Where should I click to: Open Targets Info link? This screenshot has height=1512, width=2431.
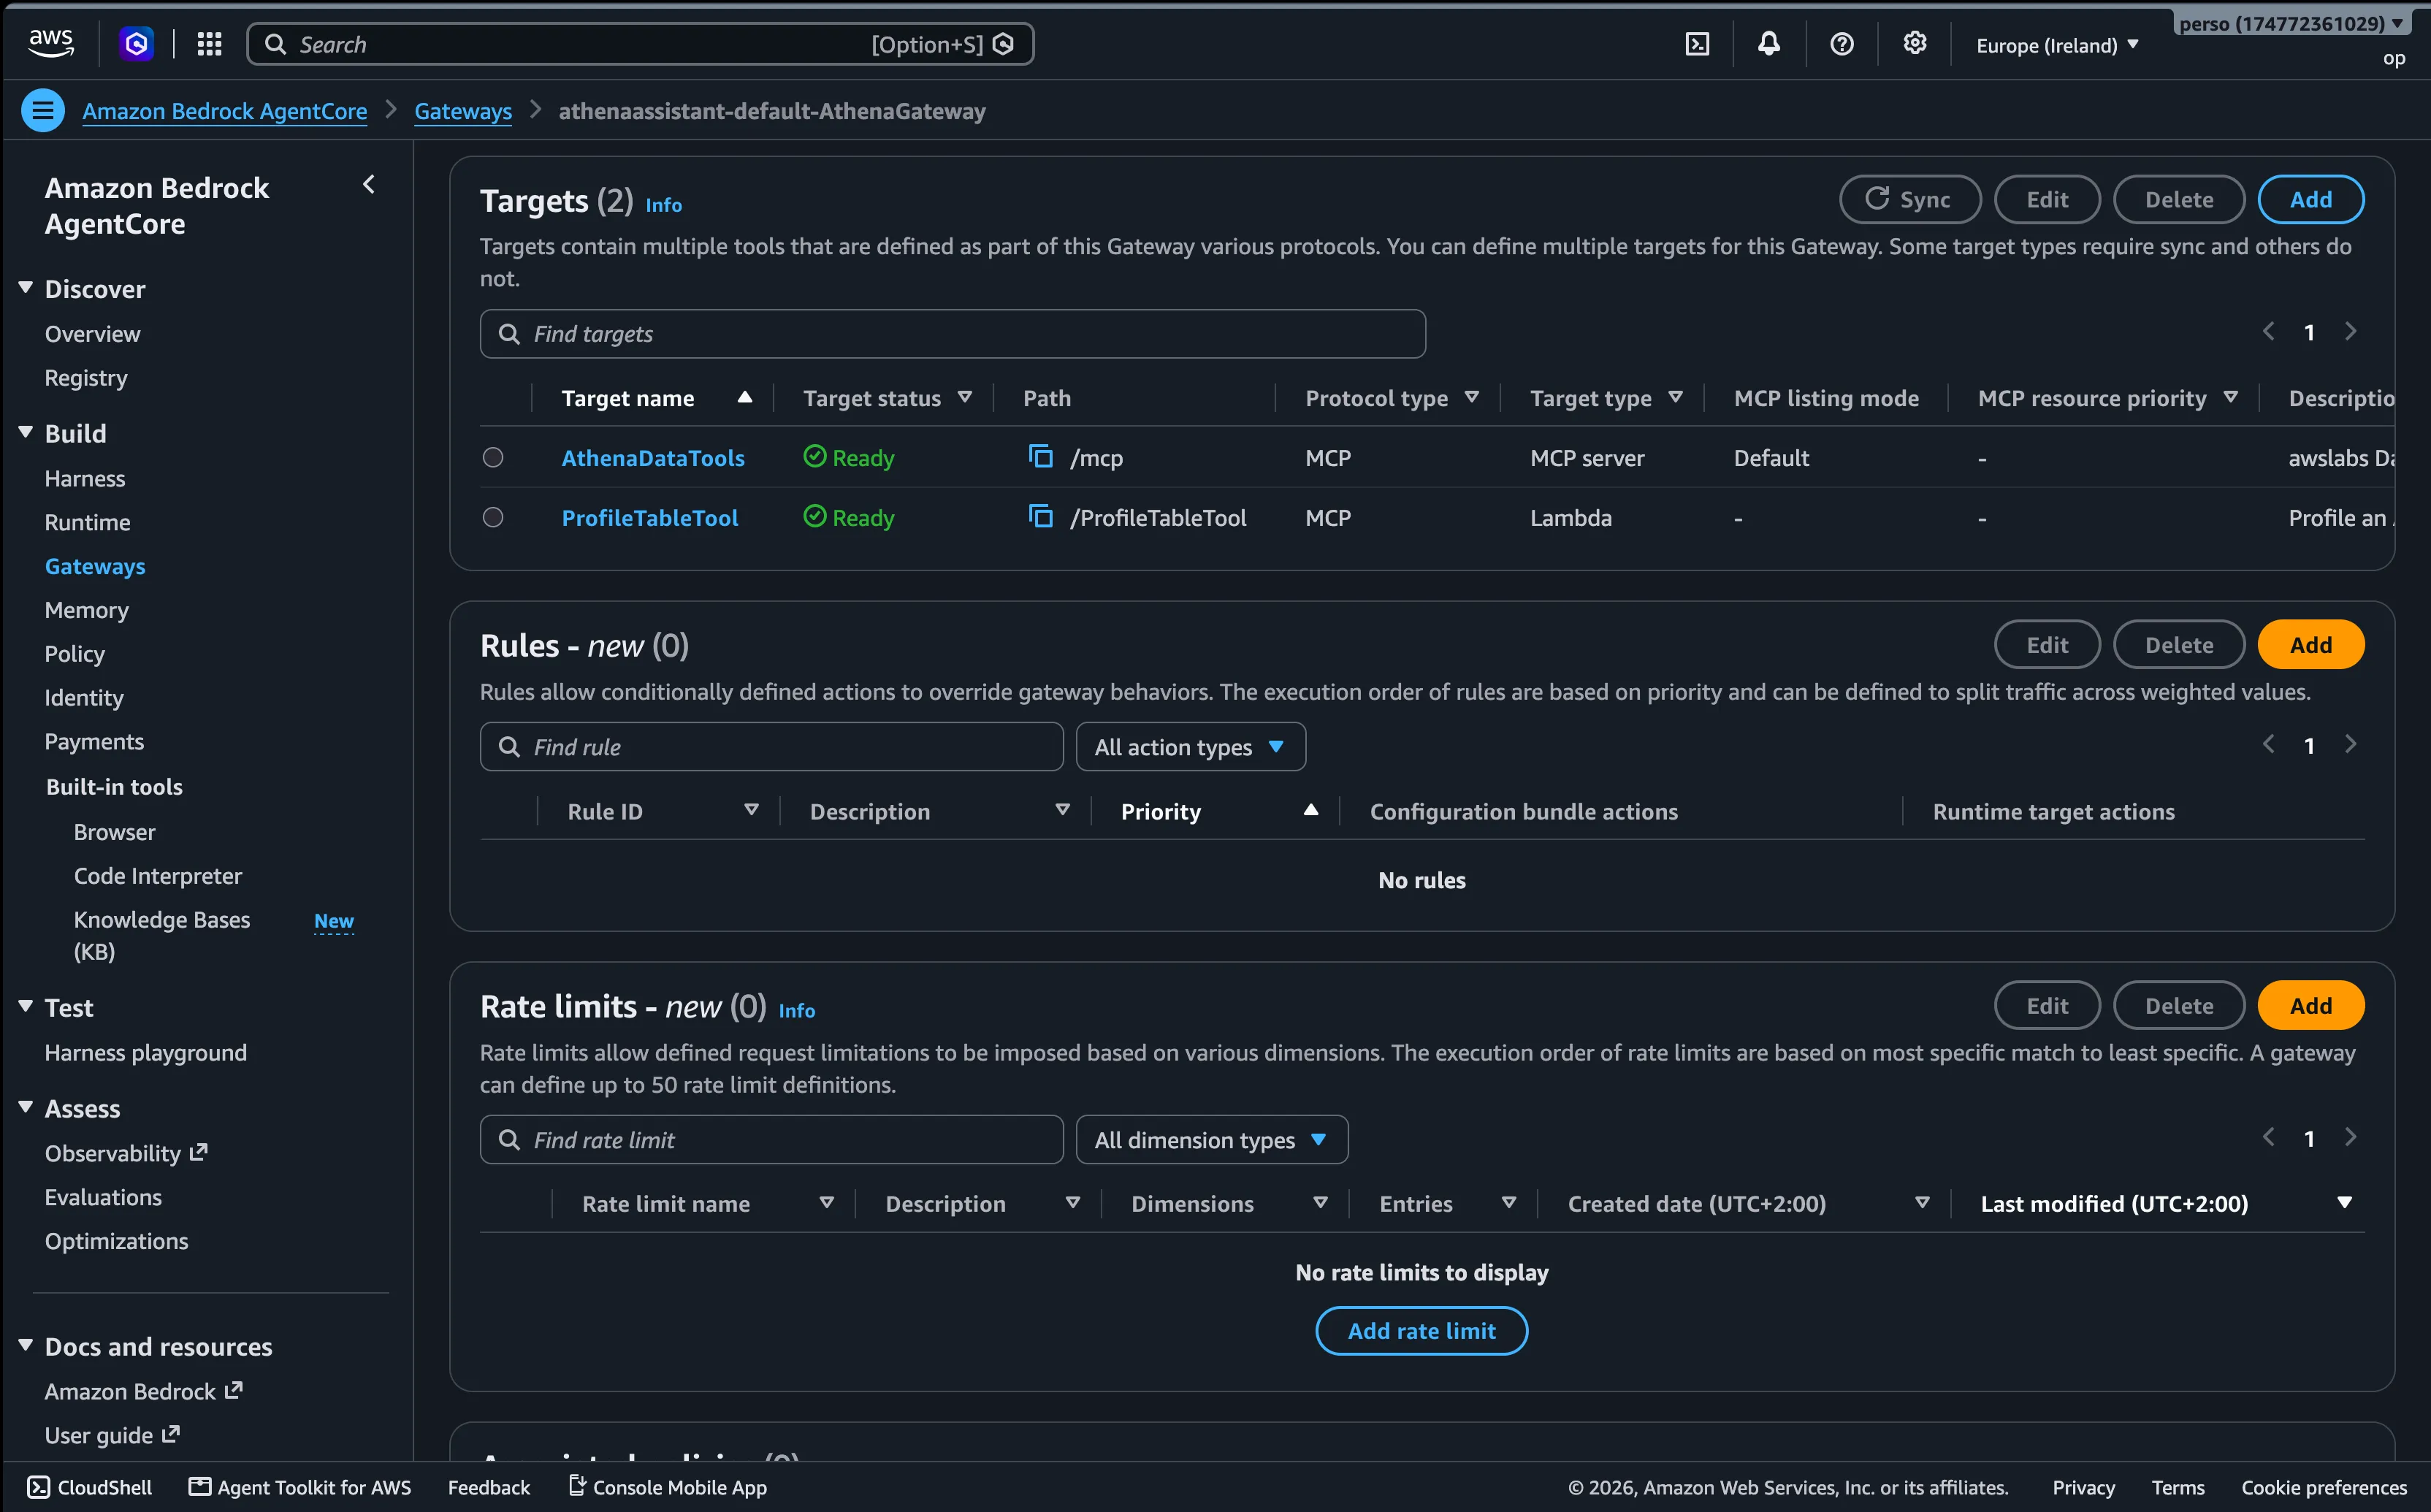point(663,205)
